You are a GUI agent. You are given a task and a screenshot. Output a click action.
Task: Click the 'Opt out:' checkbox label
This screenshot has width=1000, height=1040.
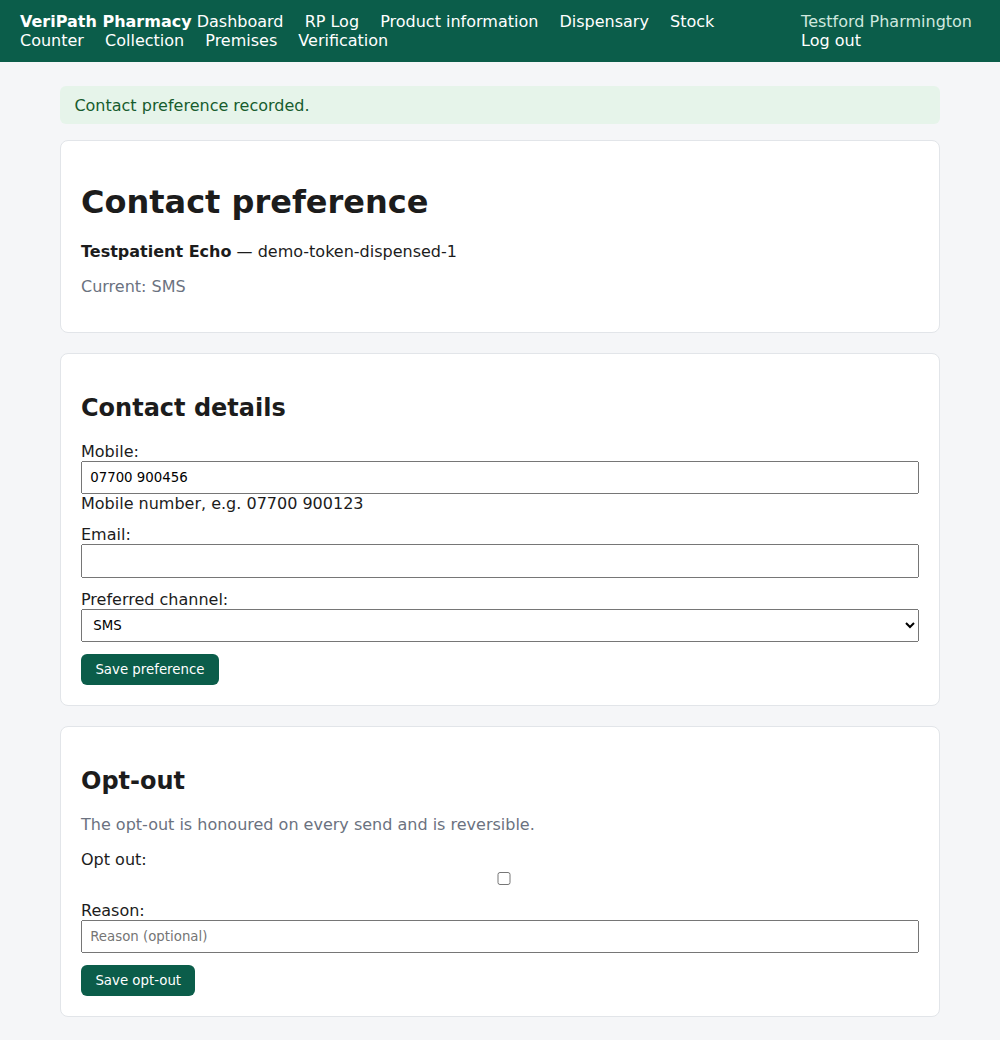point(113,860)
